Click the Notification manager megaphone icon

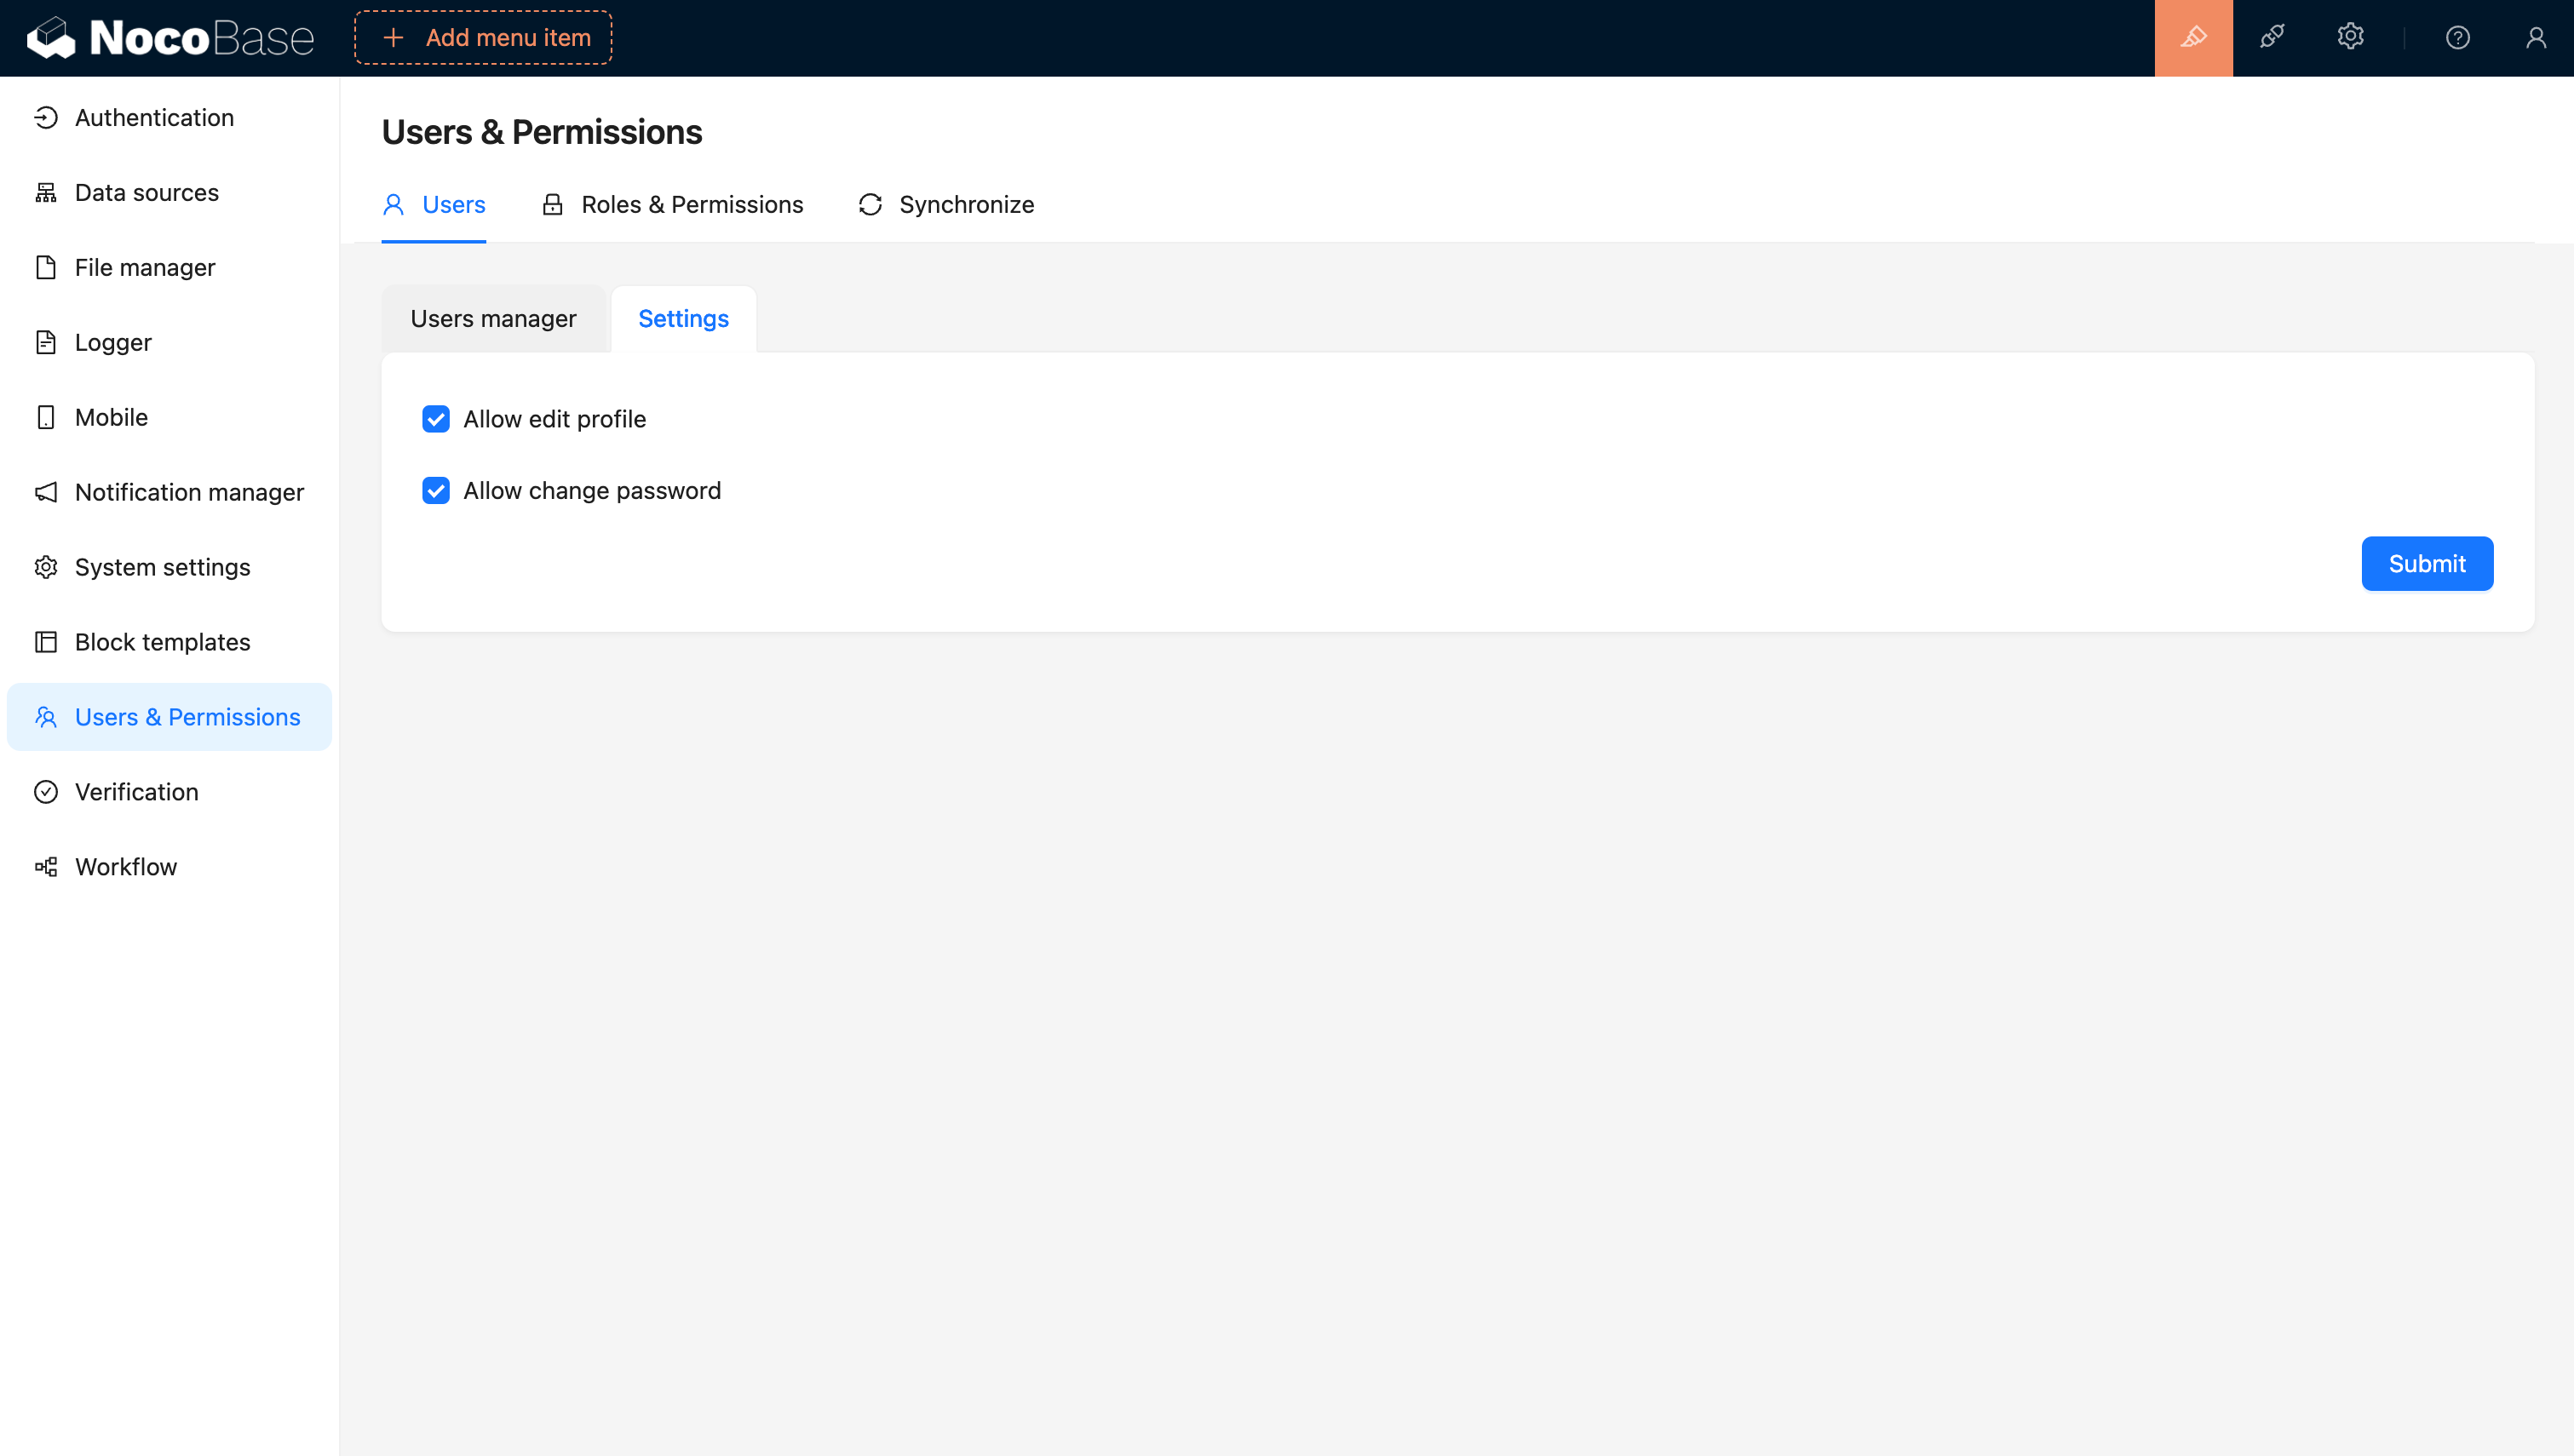click(46, 492)
